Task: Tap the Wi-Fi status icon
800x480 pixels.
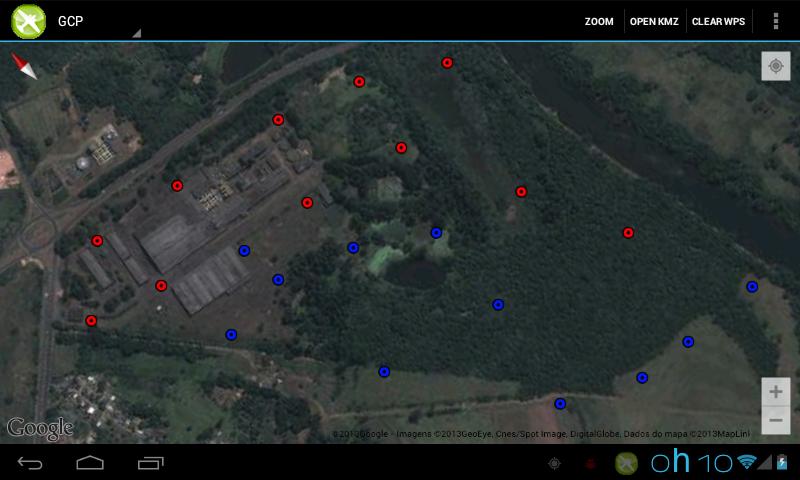Action: tap(746, 462)
